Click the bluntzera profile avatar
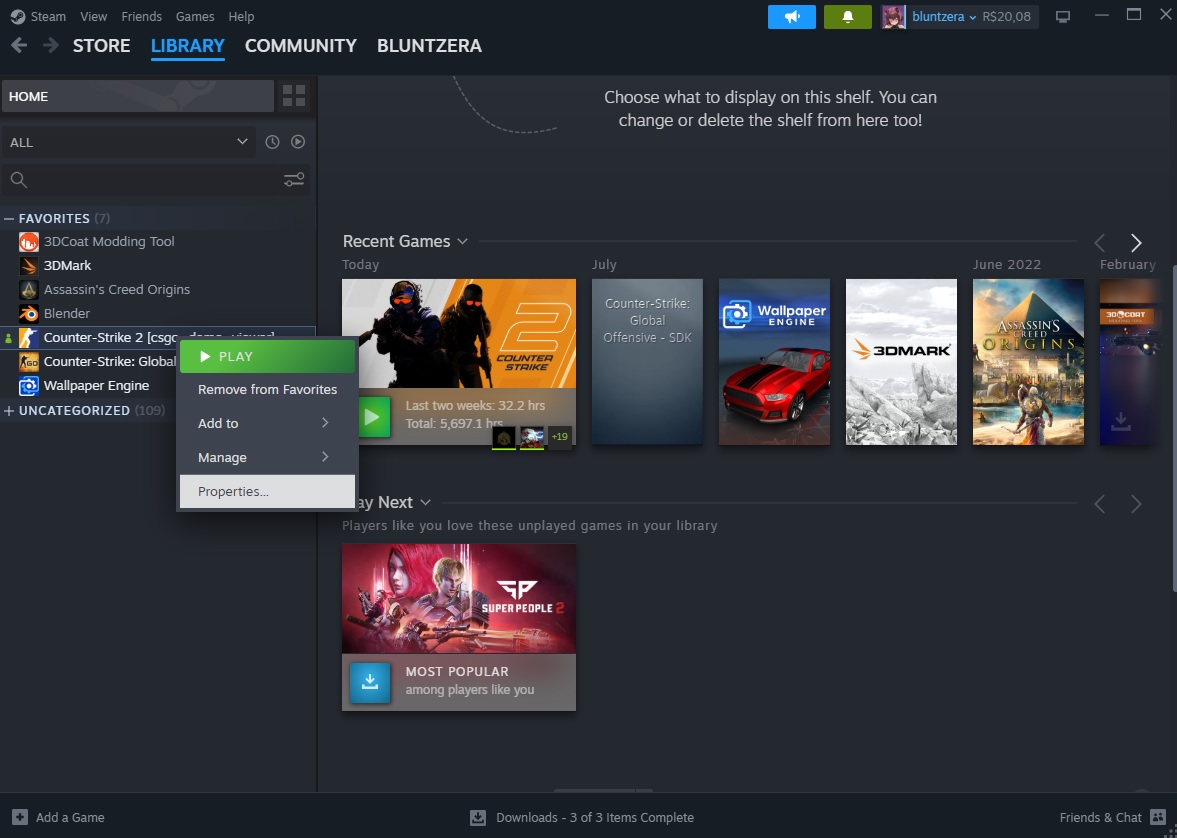This screenshot has height=838, width=1177. tap(893, 17)
